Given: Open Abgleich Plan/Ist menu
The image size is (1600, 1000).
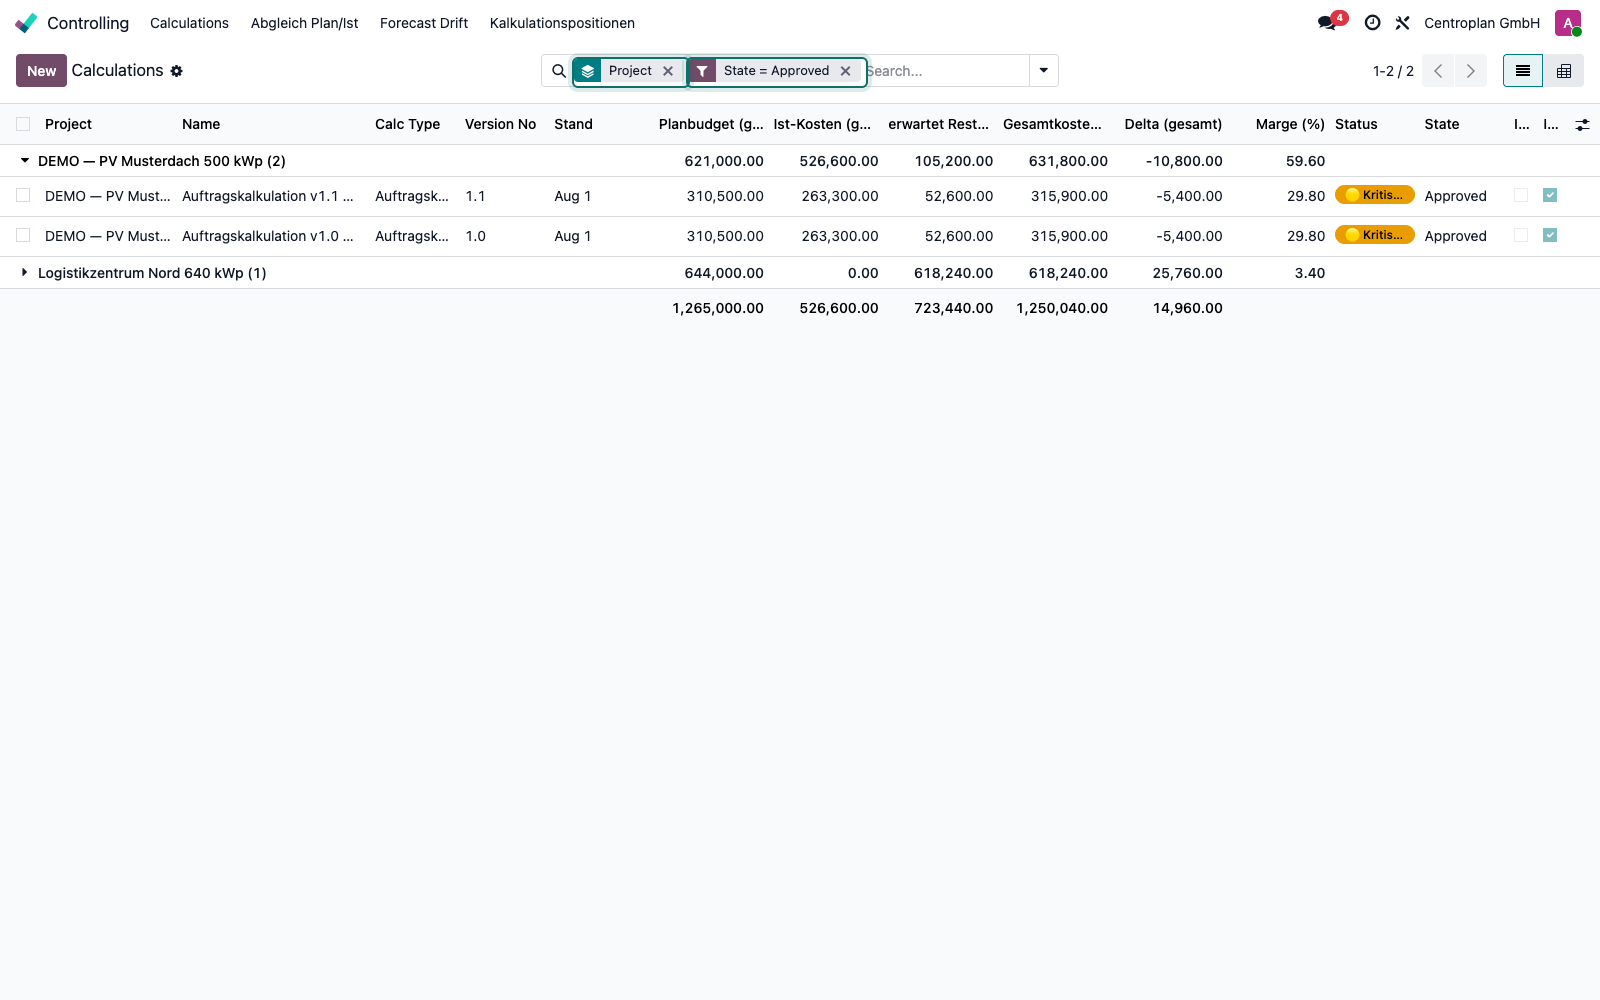Looking at the screenshot, I should (304, 23).
